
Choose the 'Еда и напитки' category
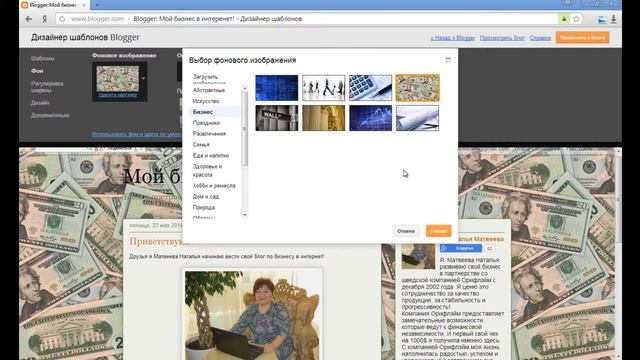pos(211,156)
